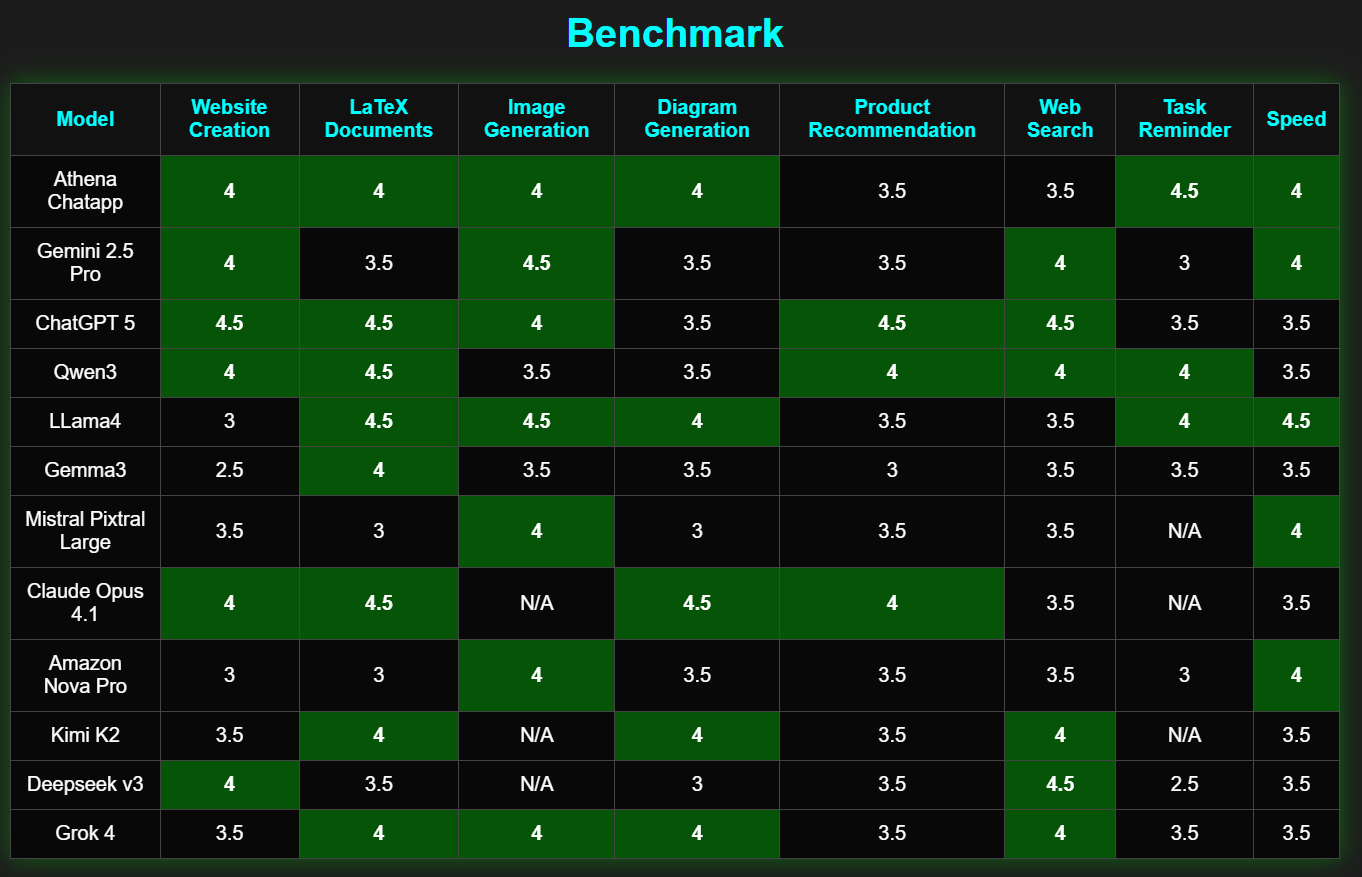The height and width of the screenshot is (877, 1362).
Task: Select Gemma3's Website Creation score 2.5
Action: point(229,471)
